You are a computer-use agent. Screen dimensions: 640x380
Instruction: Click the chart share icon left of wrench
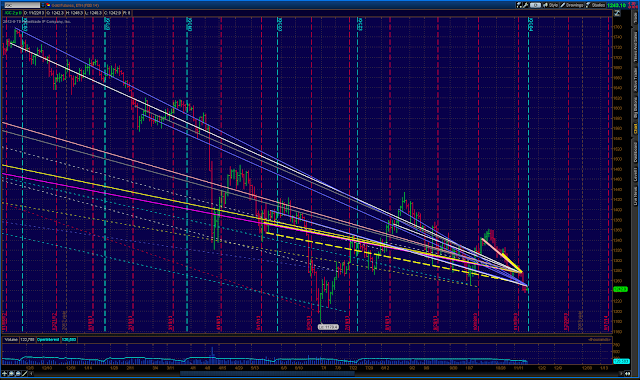click(x=519, y=5)
